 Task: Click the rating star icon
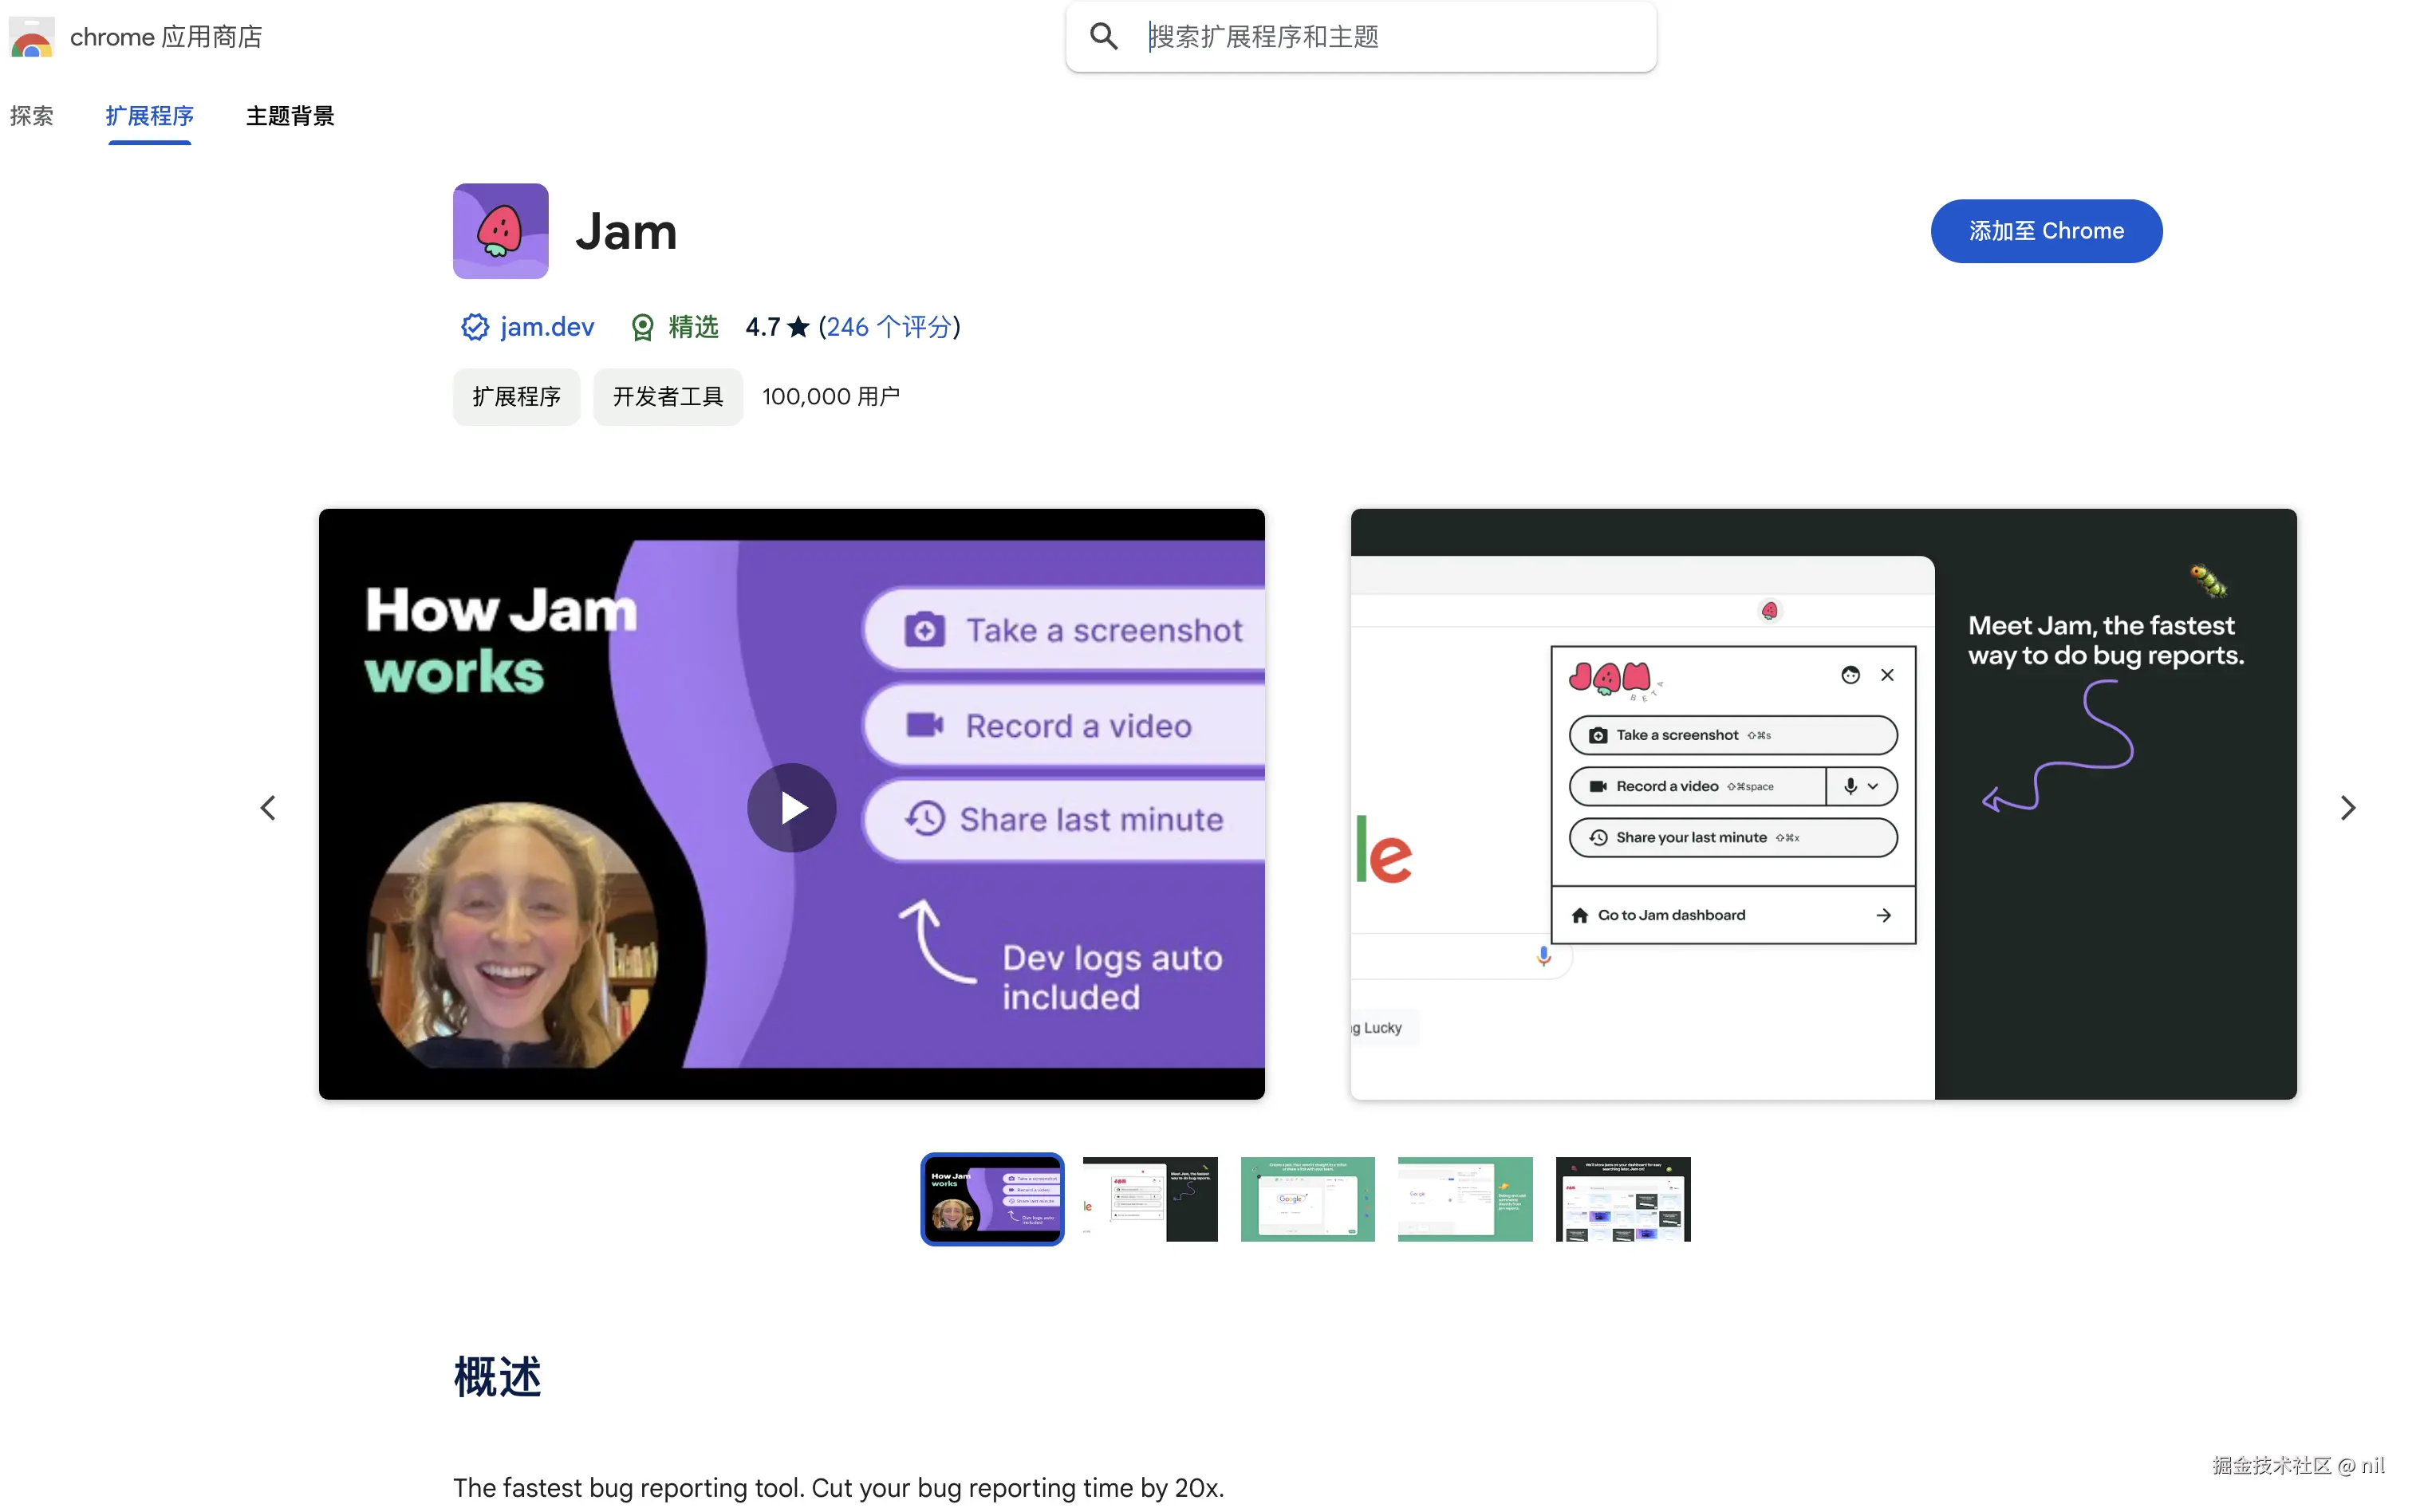(x=798, y=327)
